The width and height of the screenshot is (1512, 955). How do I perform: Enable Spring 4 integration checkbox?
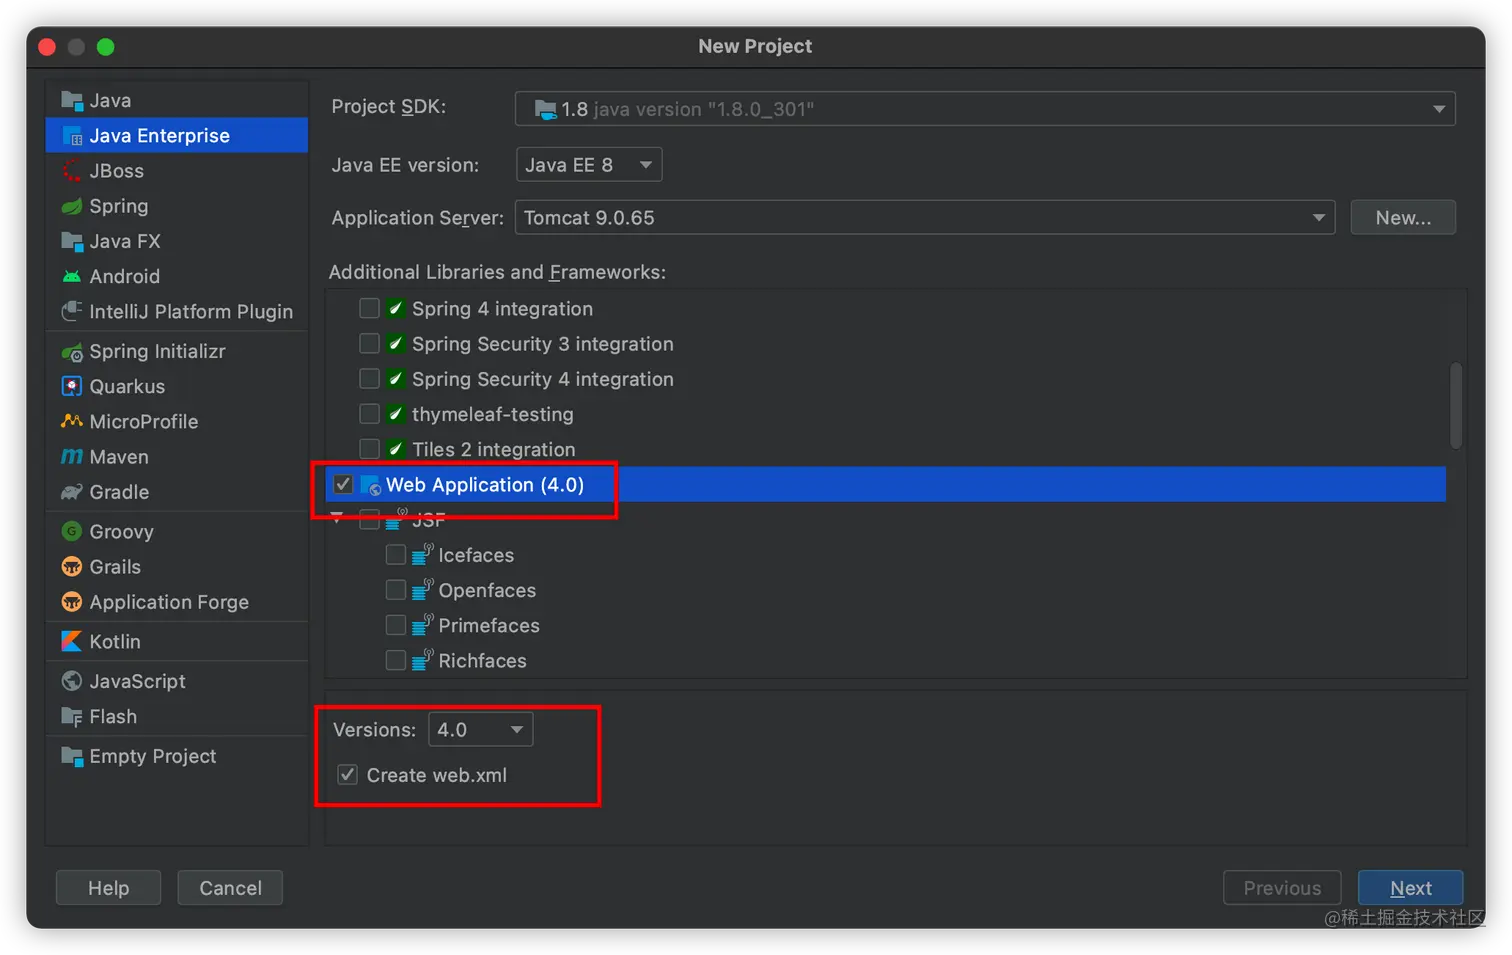369,308
